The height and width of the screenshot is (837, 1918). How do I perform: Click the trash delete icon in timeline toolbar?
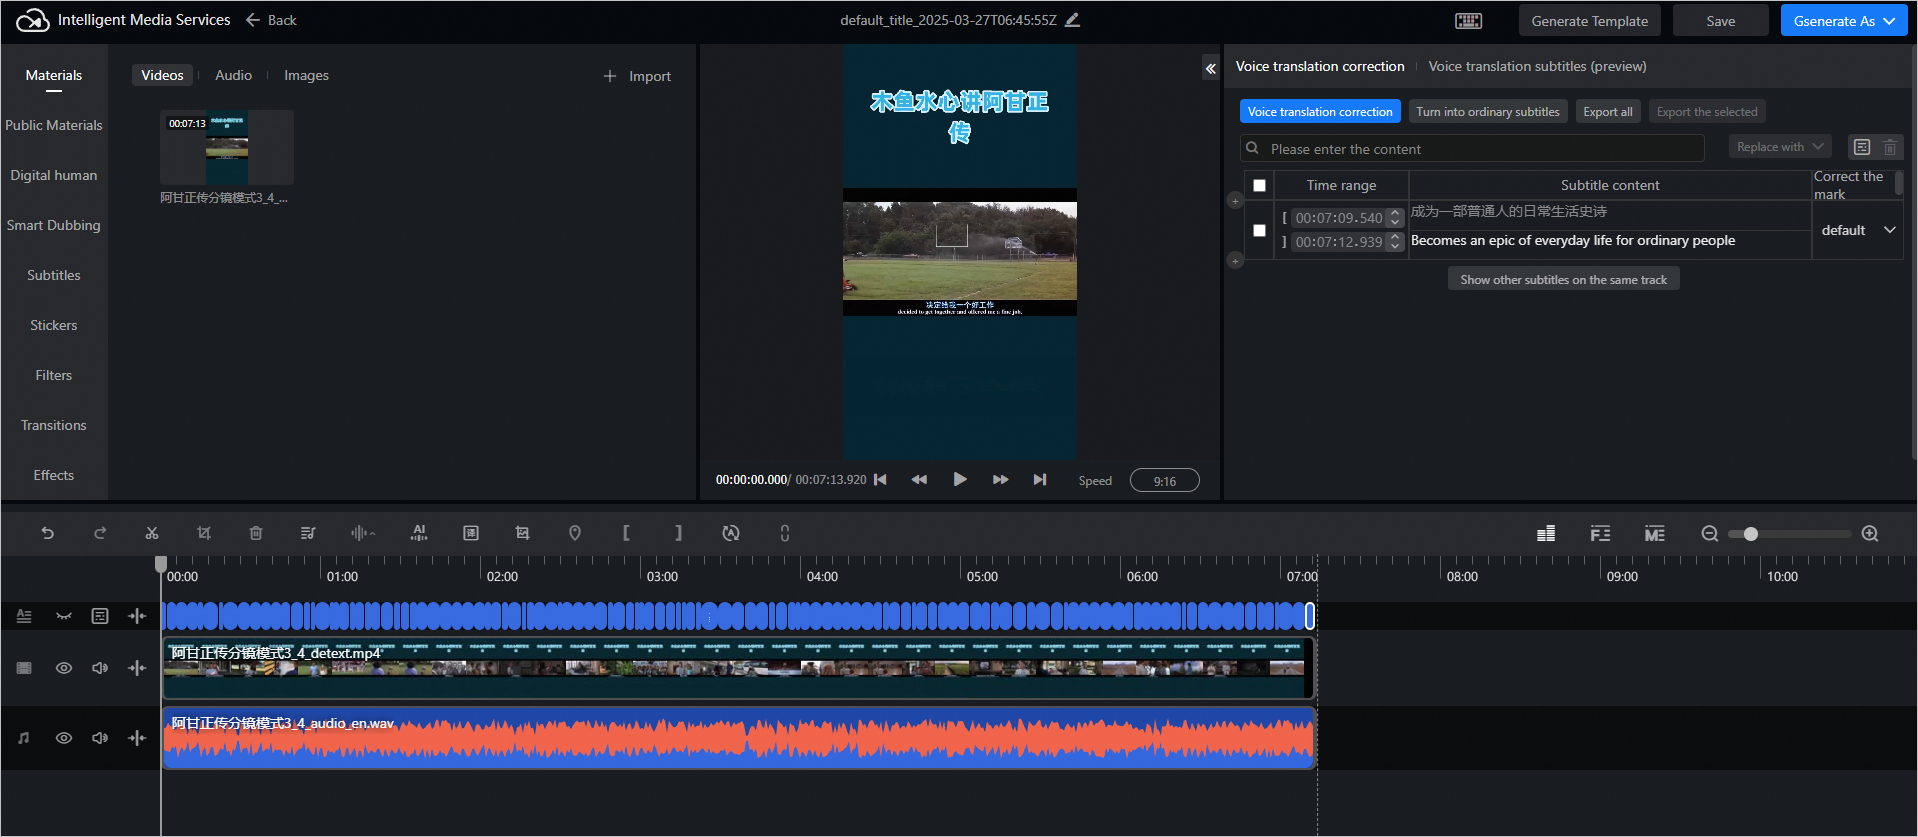coord(256,533)
